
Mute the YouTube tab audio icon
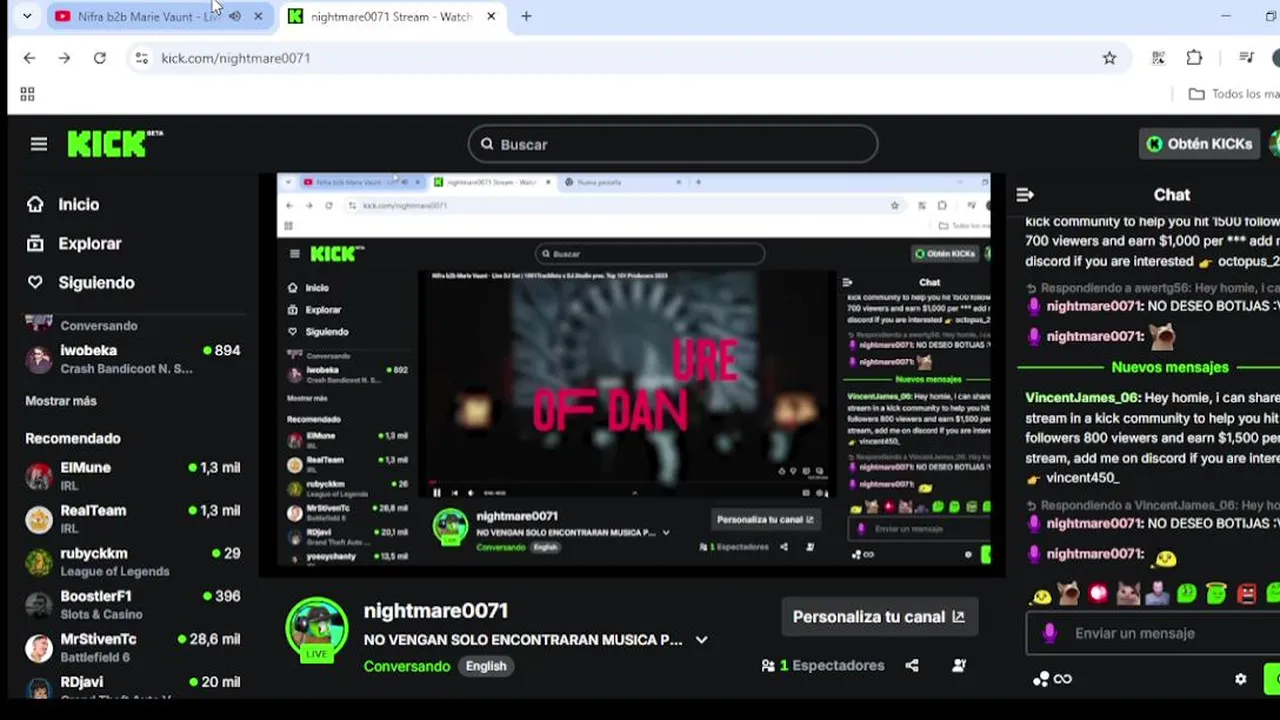click(x=235, y=16)
